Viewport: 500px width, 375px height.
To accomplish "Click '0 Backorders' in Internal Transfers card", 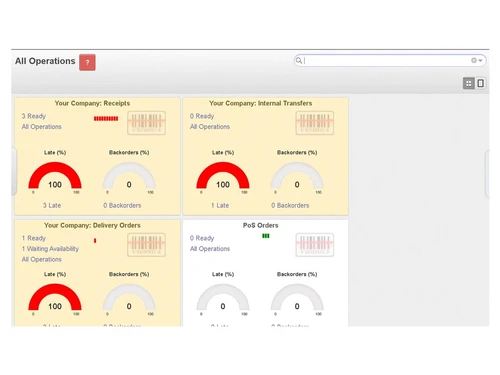I will click(x=290, y=205).
